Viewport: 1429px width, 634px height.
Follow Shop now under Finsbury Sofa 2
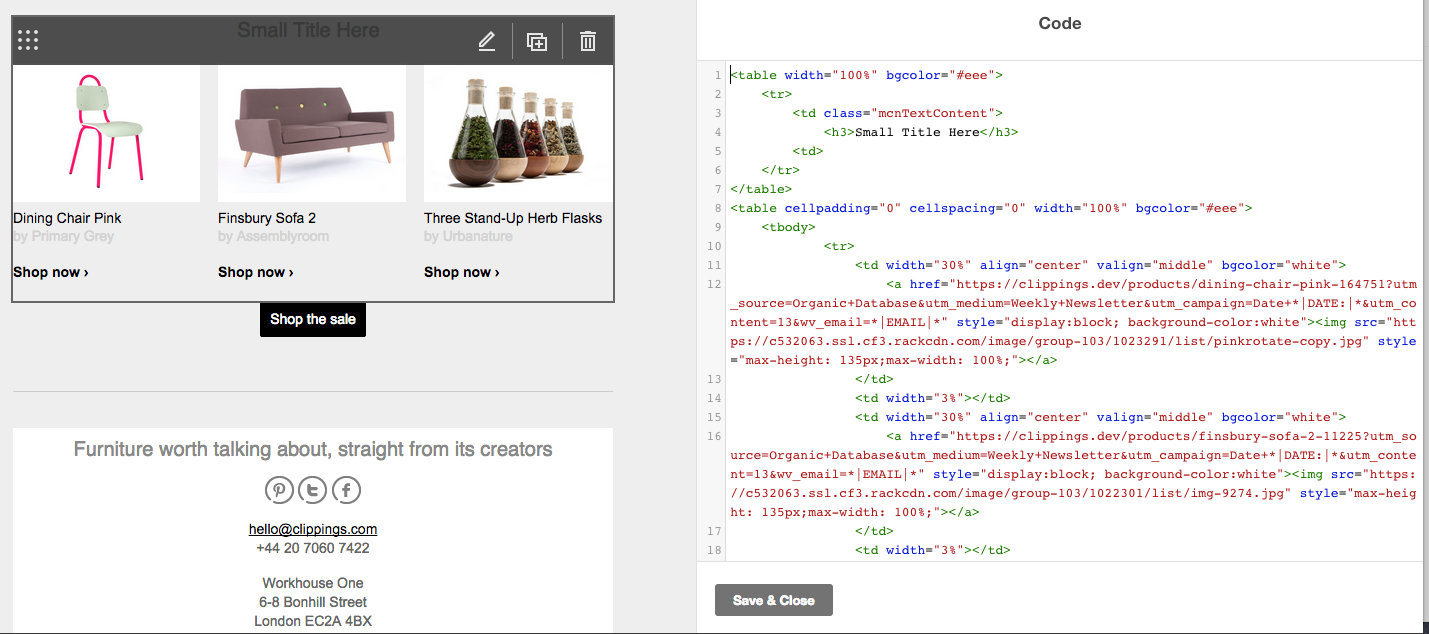click(256, 272)
